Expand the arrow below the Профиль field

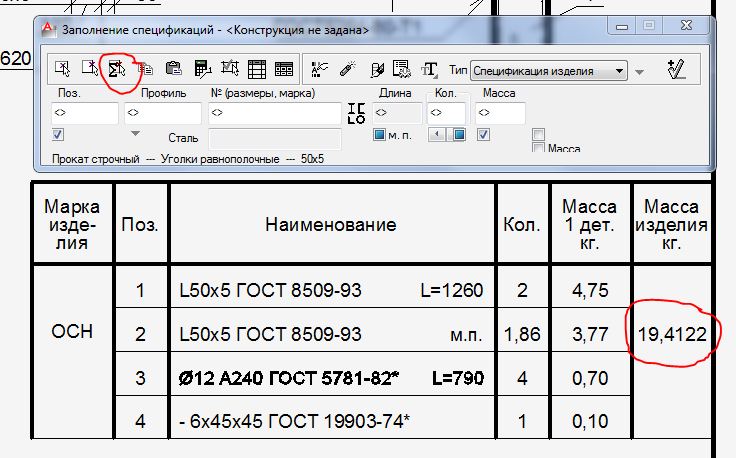coord(134,134)
